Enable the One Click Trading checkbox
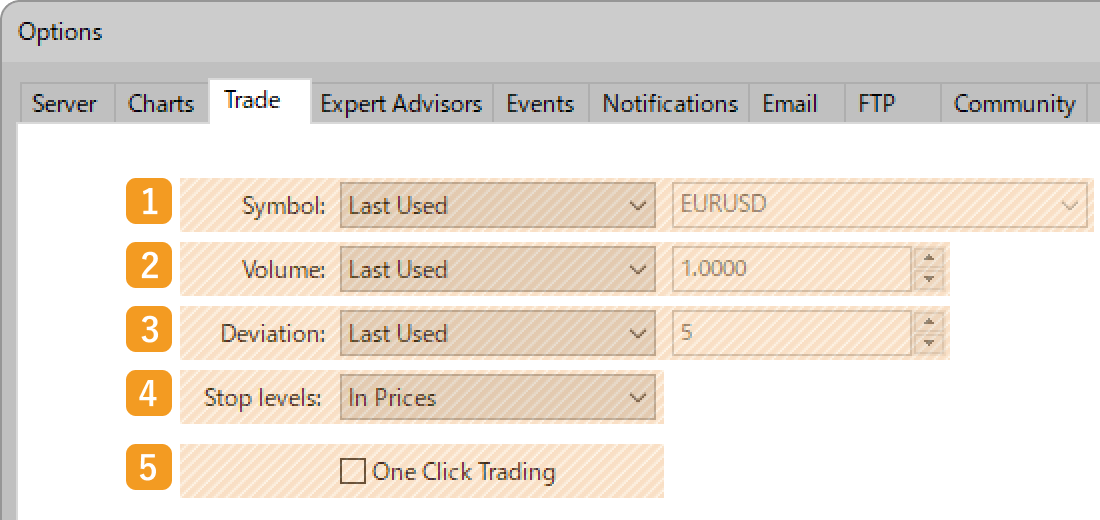 353,471
